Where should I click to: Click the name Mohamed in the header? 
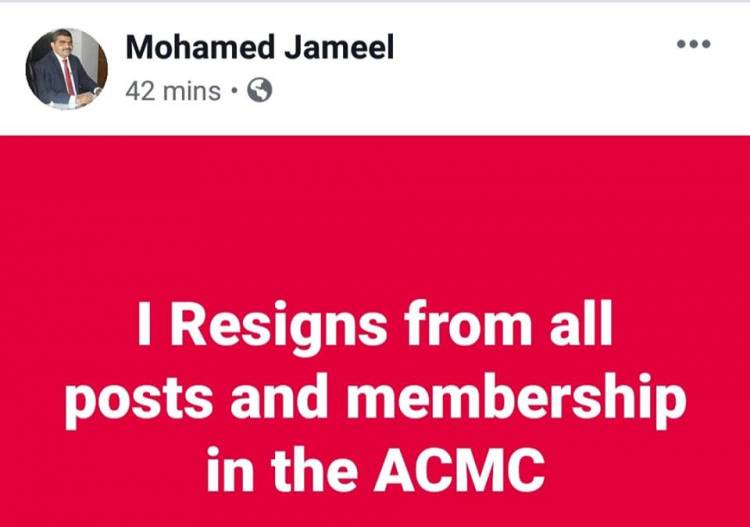[x=201, y=47]
